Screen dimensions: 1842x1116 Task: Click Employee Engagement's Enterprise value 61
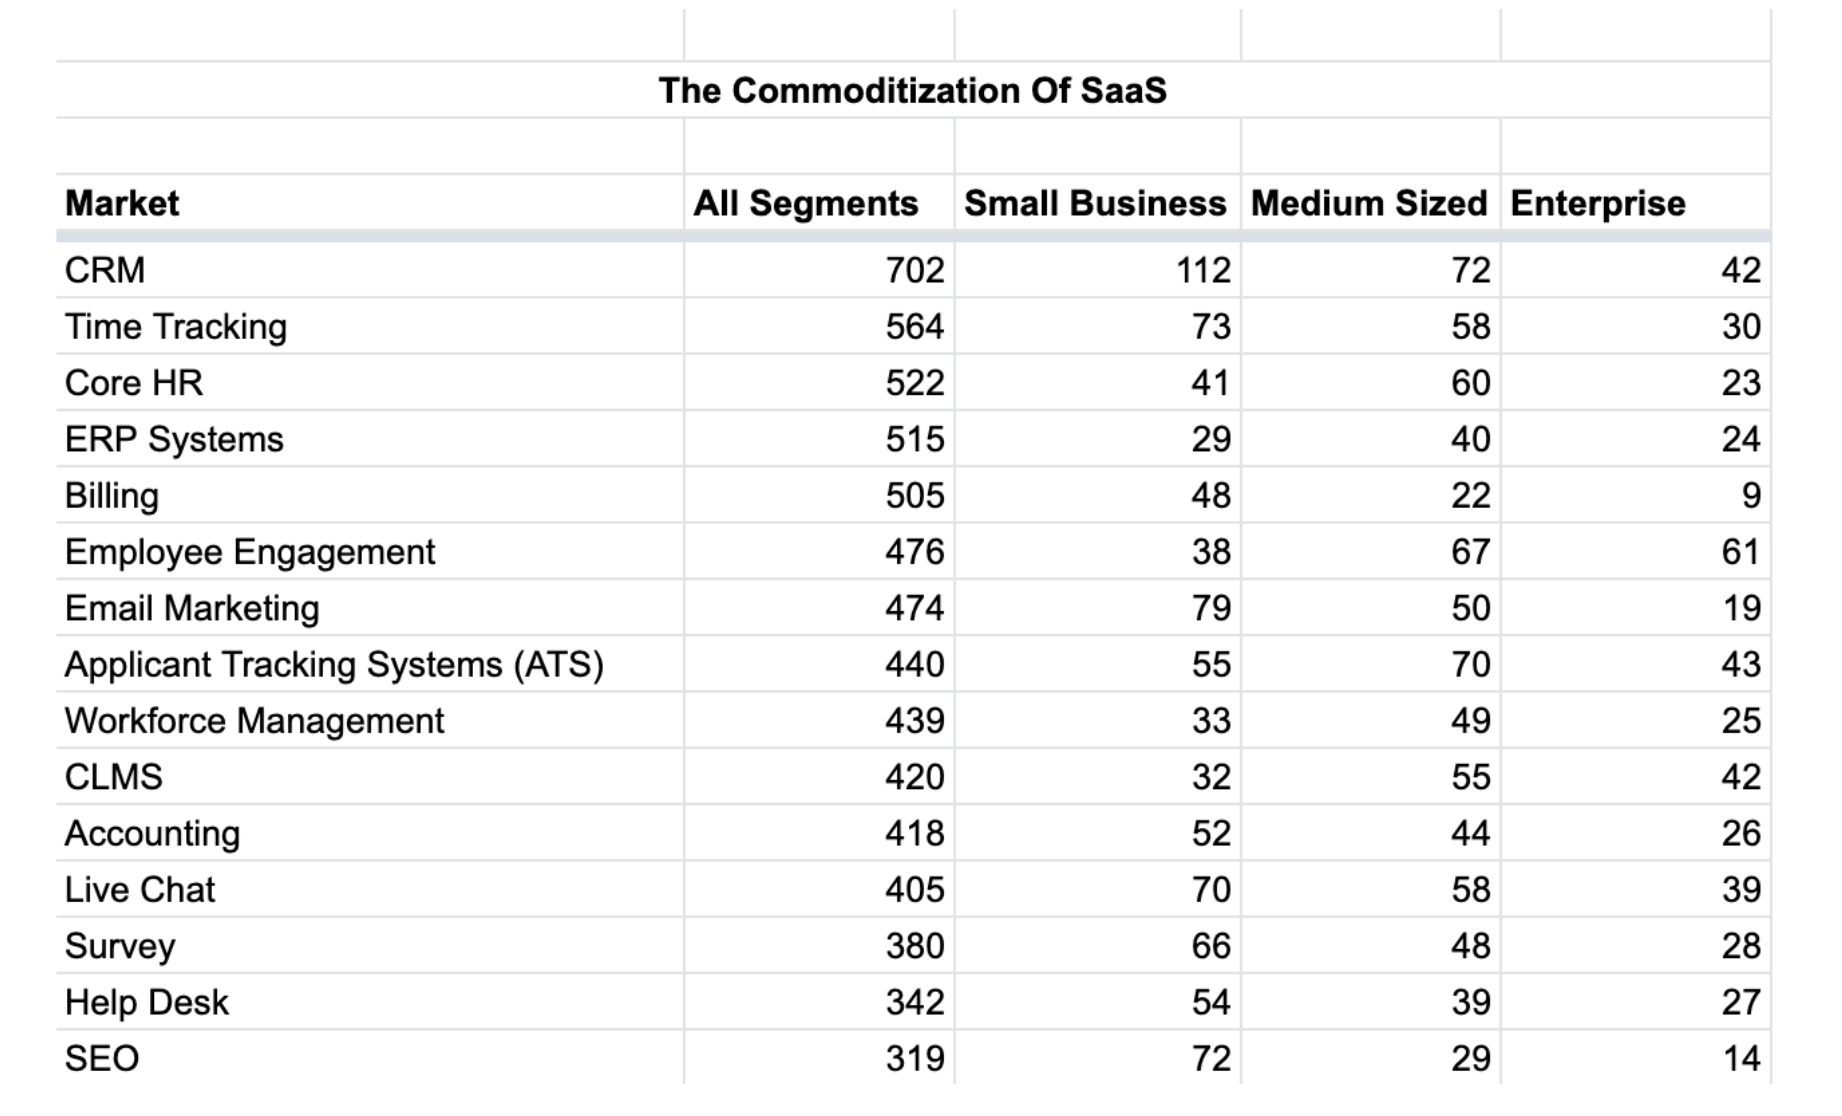(x=1740, y=552)
